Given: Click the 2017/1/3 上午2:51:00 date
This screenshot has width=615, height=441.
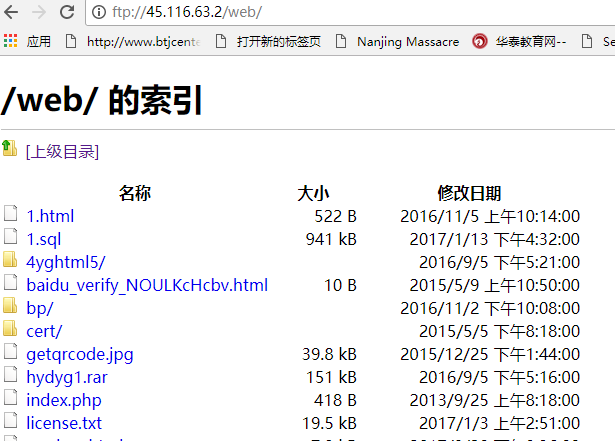Looking at the screenshot, I should [x=499, y=423].
